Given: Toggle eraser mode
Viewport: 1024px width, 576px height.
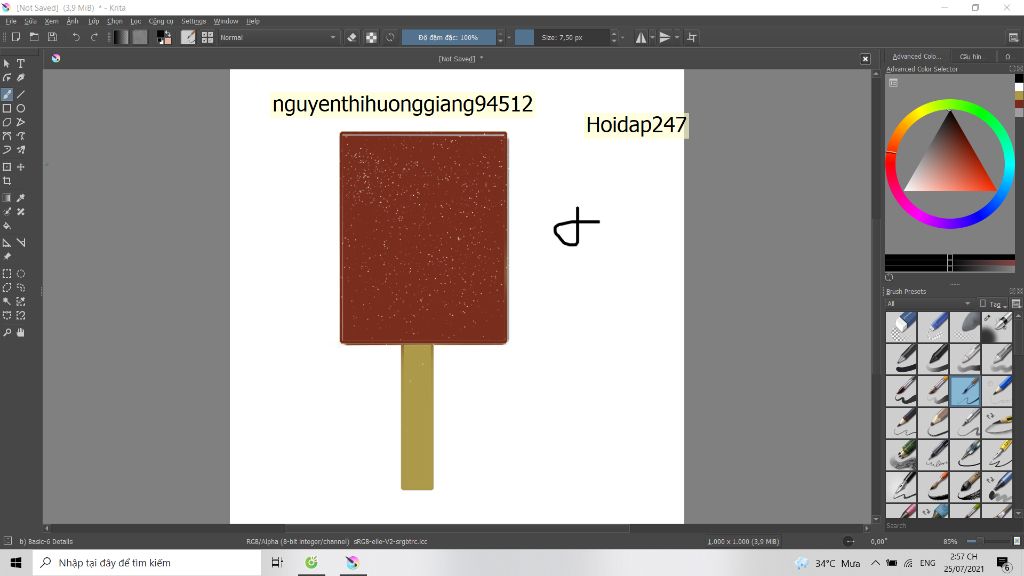Looking at the screenshot, I should (351, 37).
